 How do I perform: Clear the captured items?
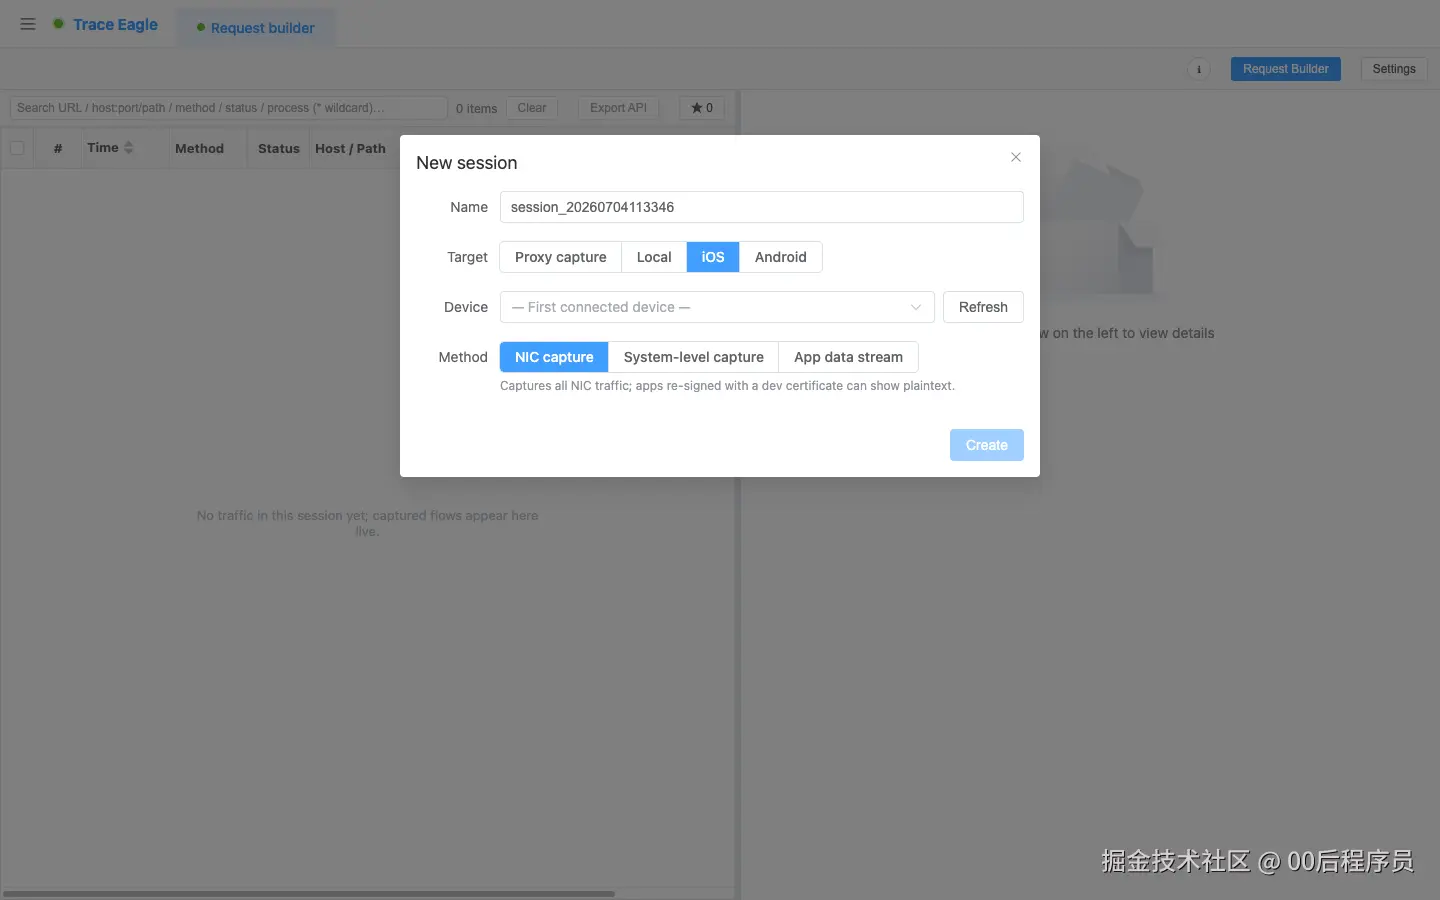pyautogui.click(x=532, y=108)
